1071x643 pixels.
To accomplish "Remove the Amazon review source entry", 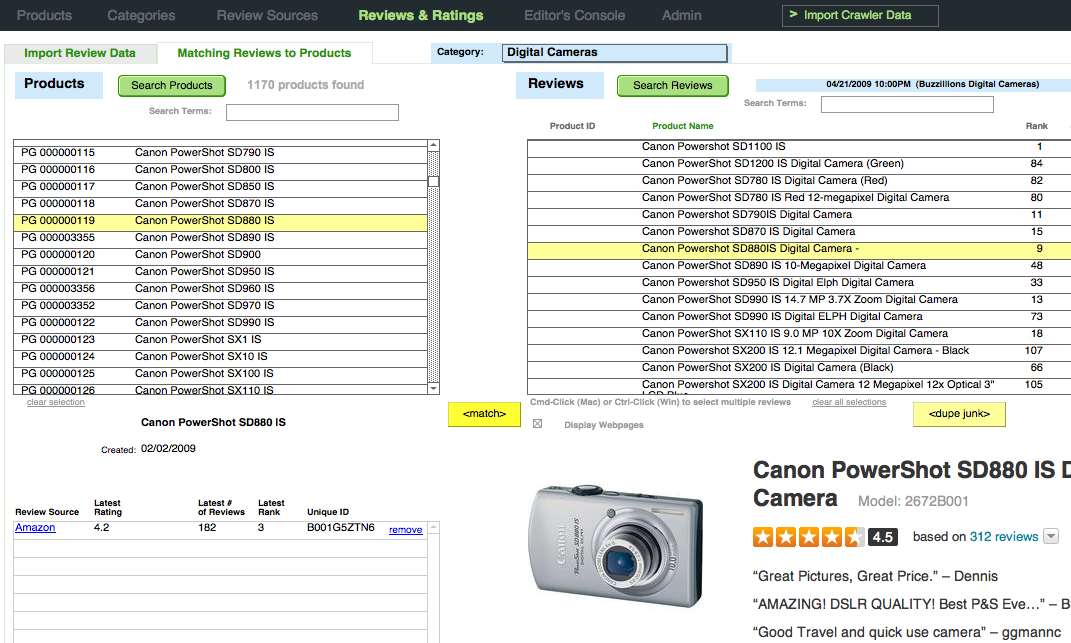I will click(x=406, y=530).
